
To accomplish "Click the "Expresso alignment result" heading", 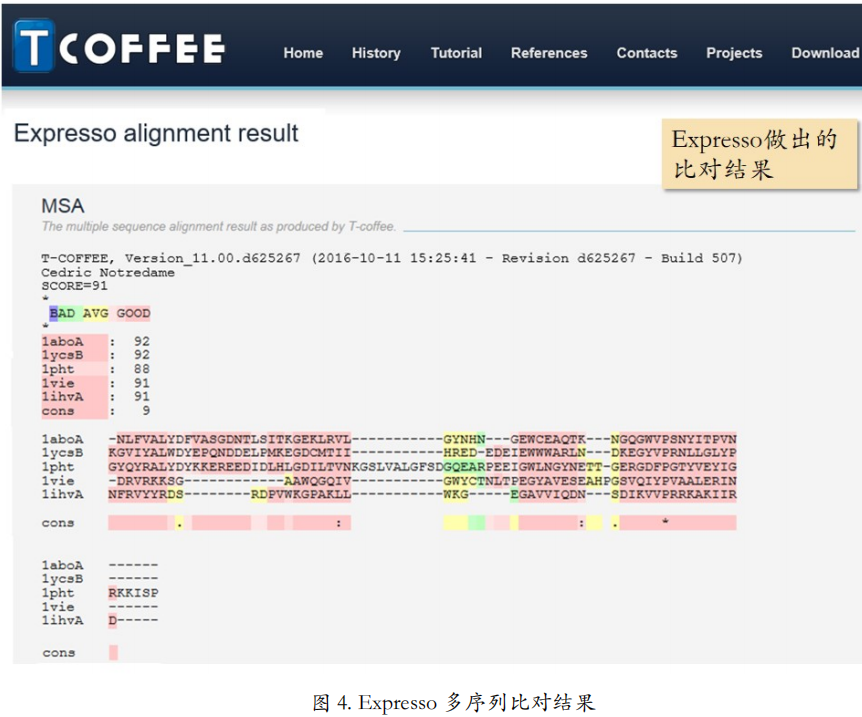I will click(x=156, y=134).
